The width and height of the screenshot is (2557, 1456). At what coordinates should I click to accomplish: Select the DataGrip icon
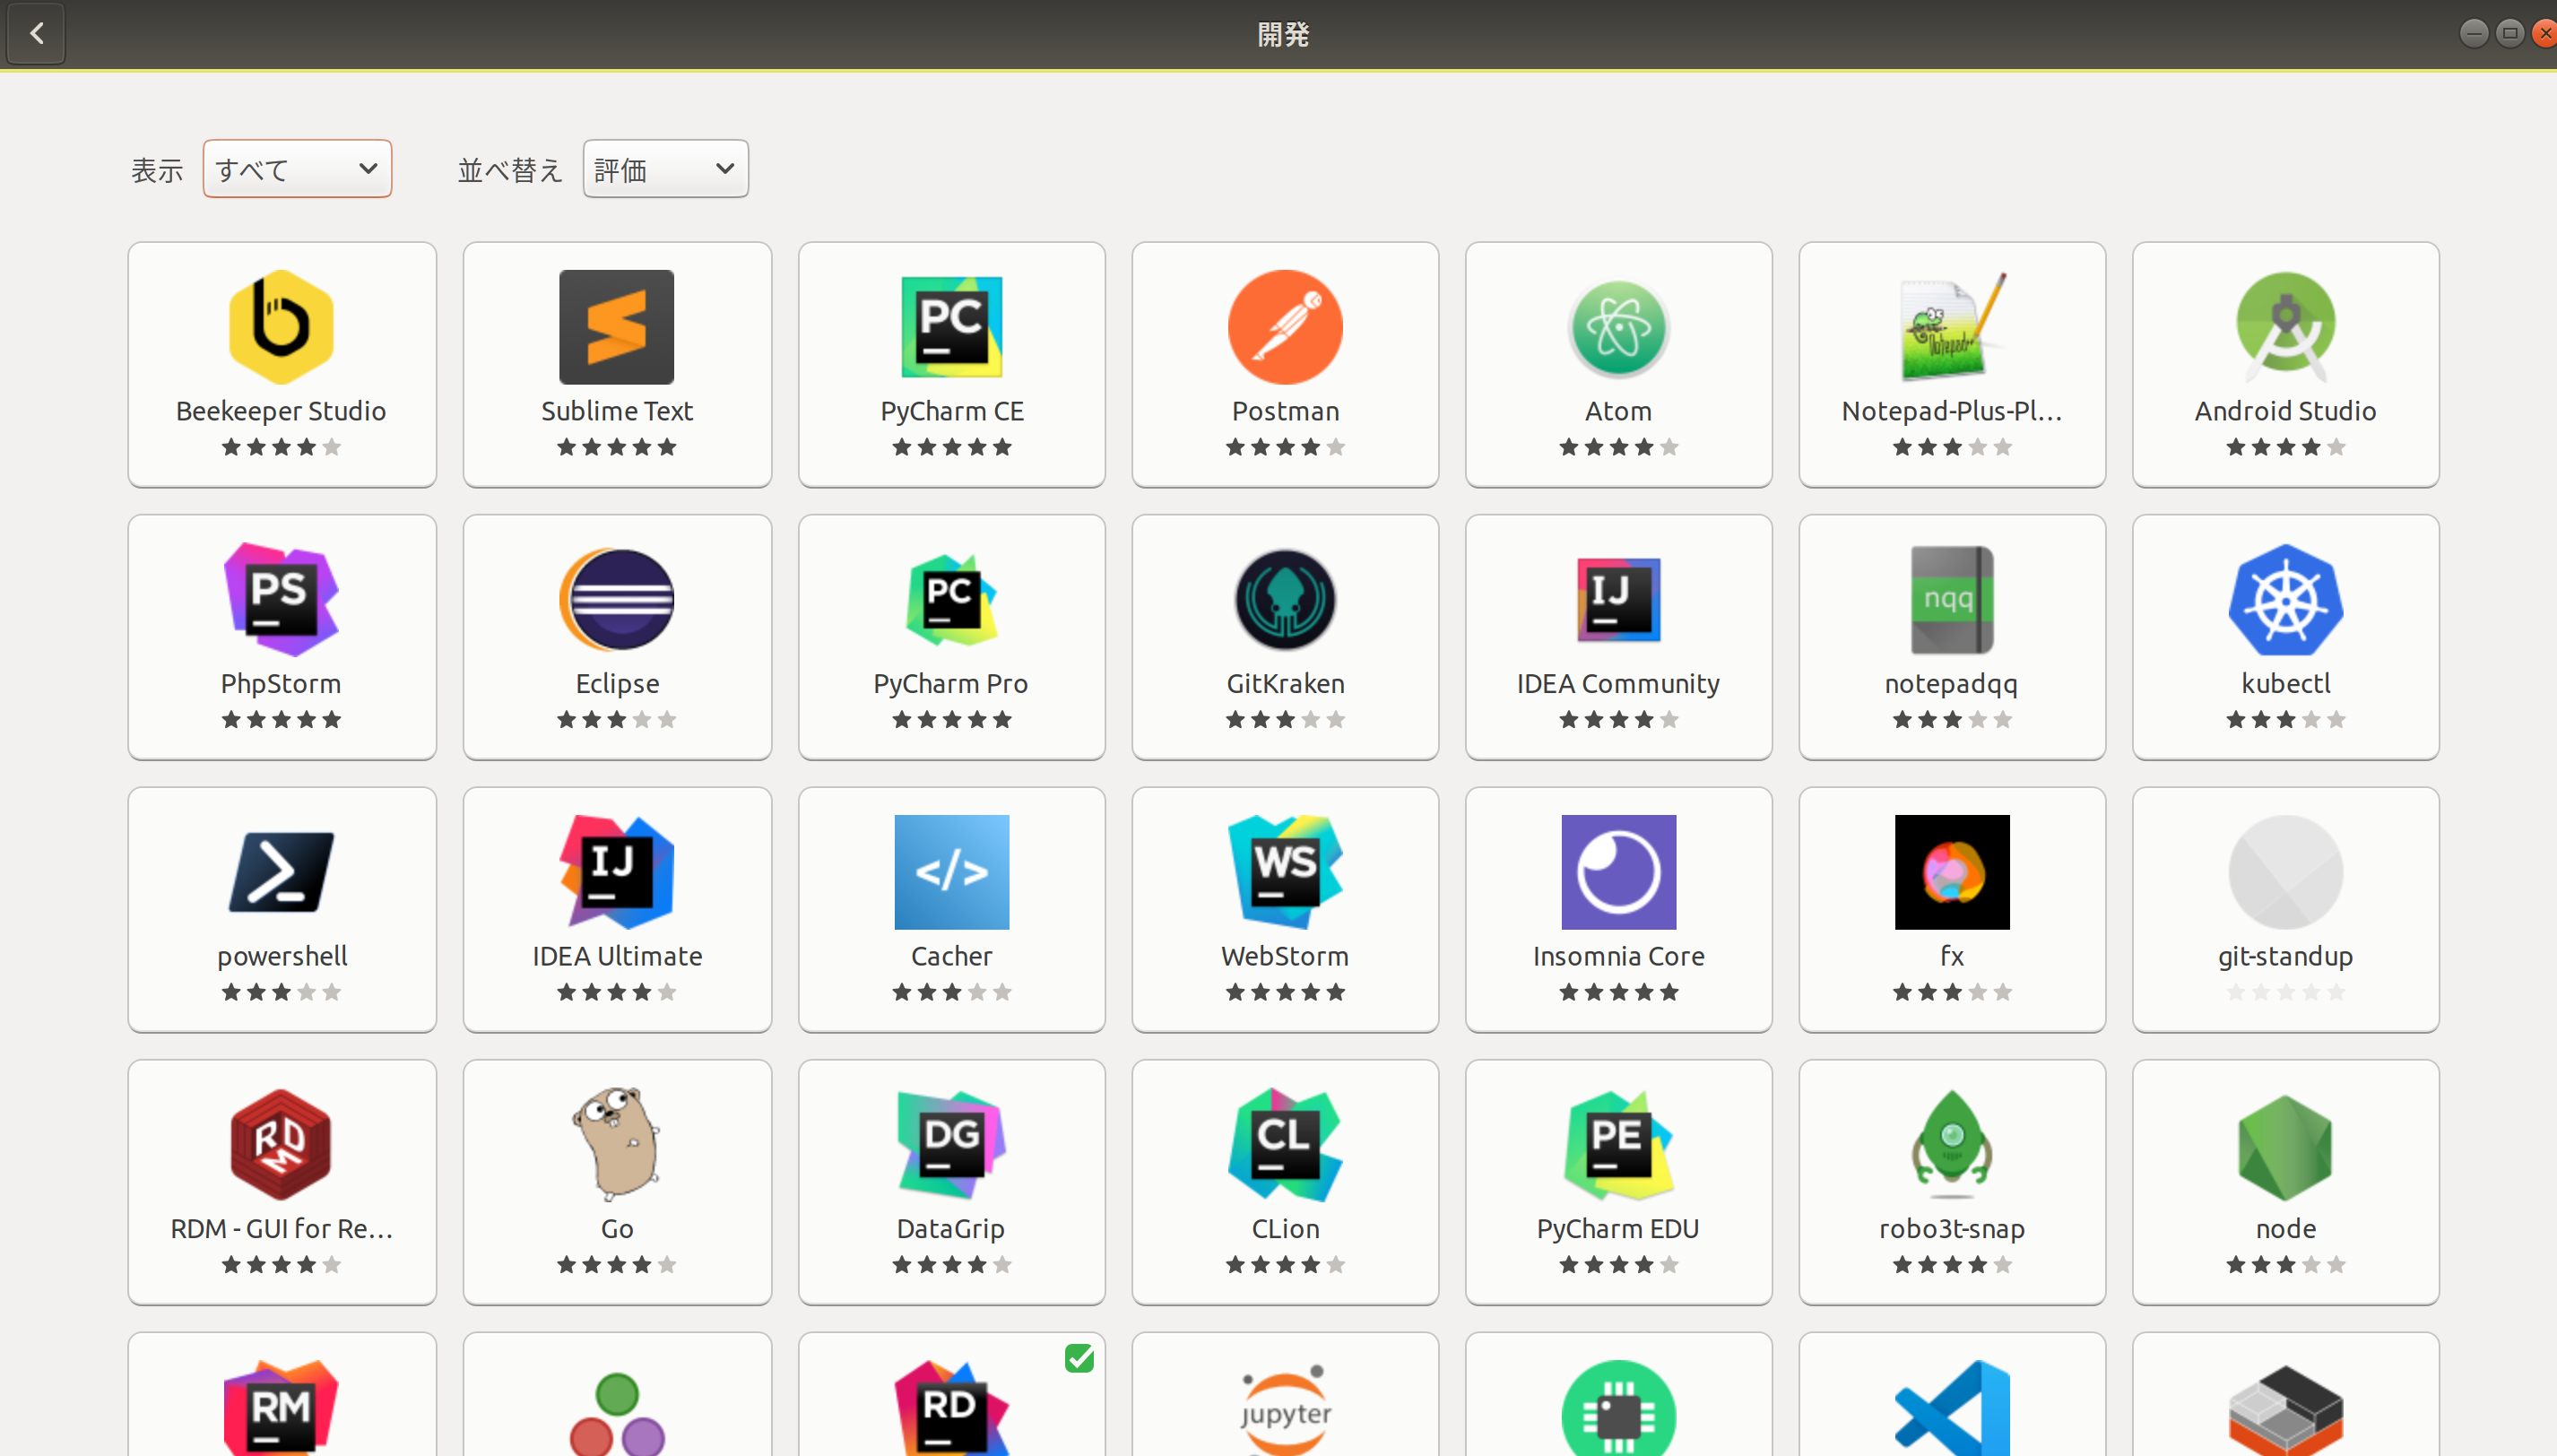coord(951,1144)
